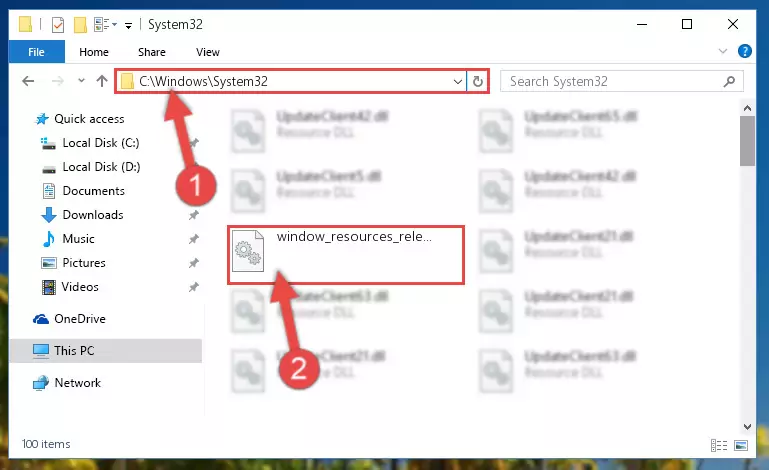Screen dimensions: 769x470
Task: Click the window_resources_rele DLL gear icon
Action: click(x=248, y=251)
